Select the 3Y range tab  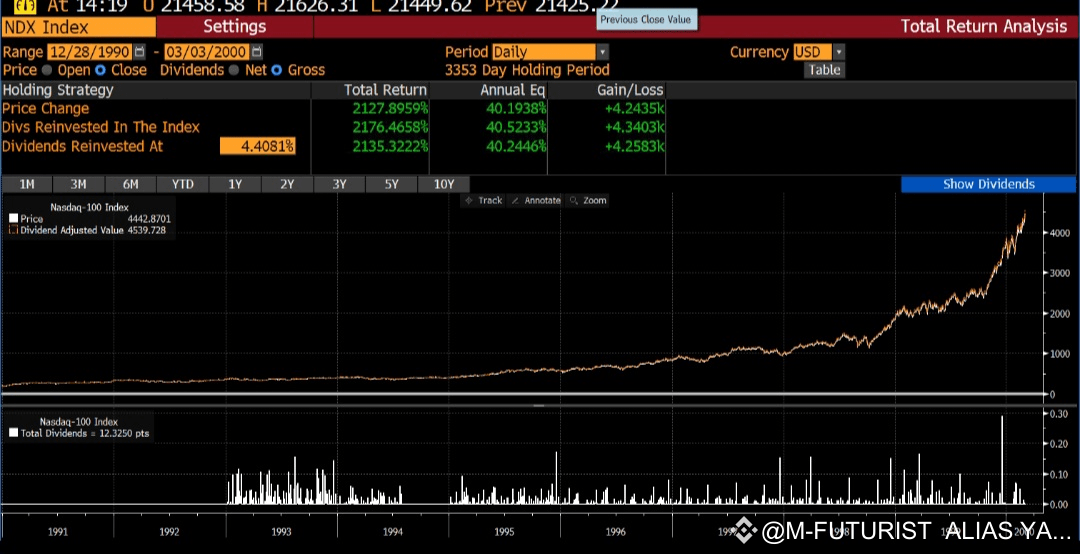click(339, 184)
